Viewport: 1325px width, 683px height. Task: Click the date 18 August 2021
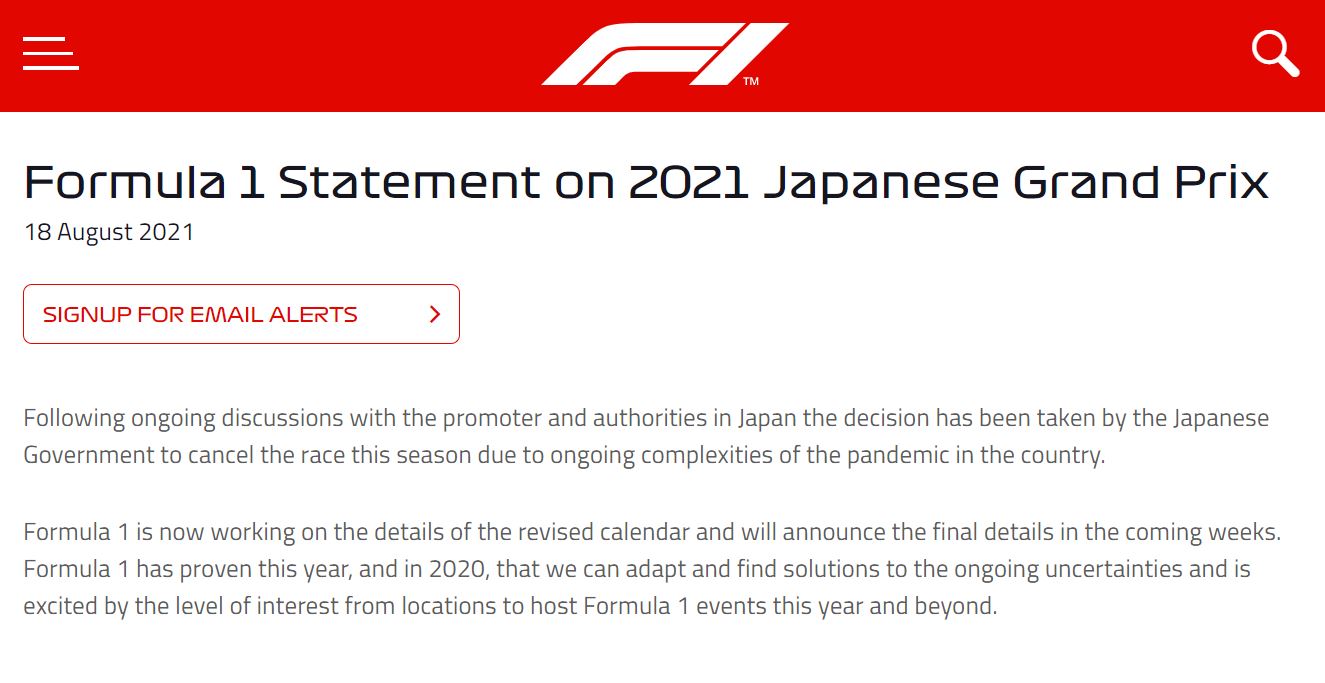coord(109,232)
